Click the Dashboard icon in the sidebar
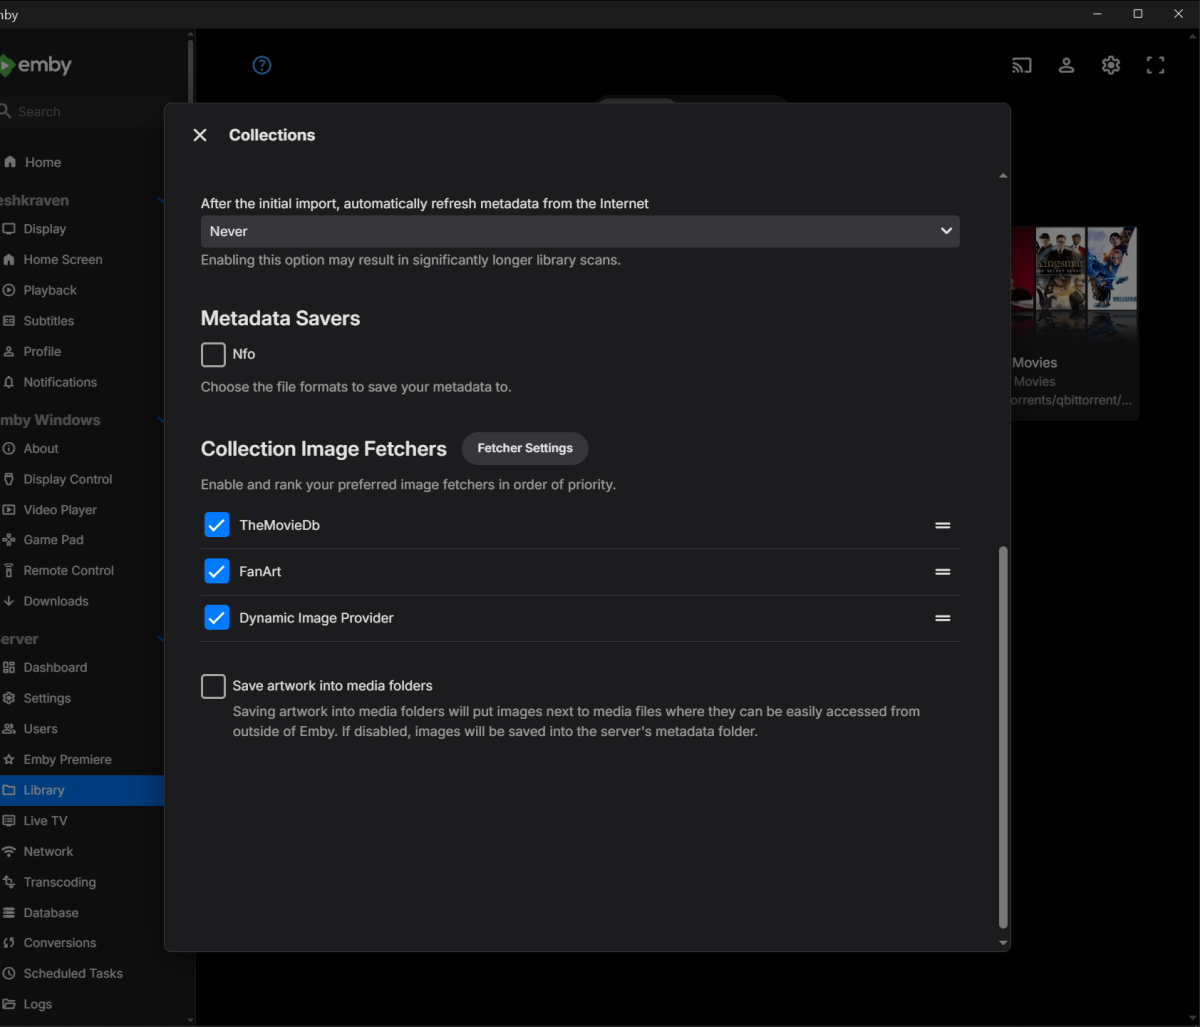Screen dimensions: 1200x1027 9,668
